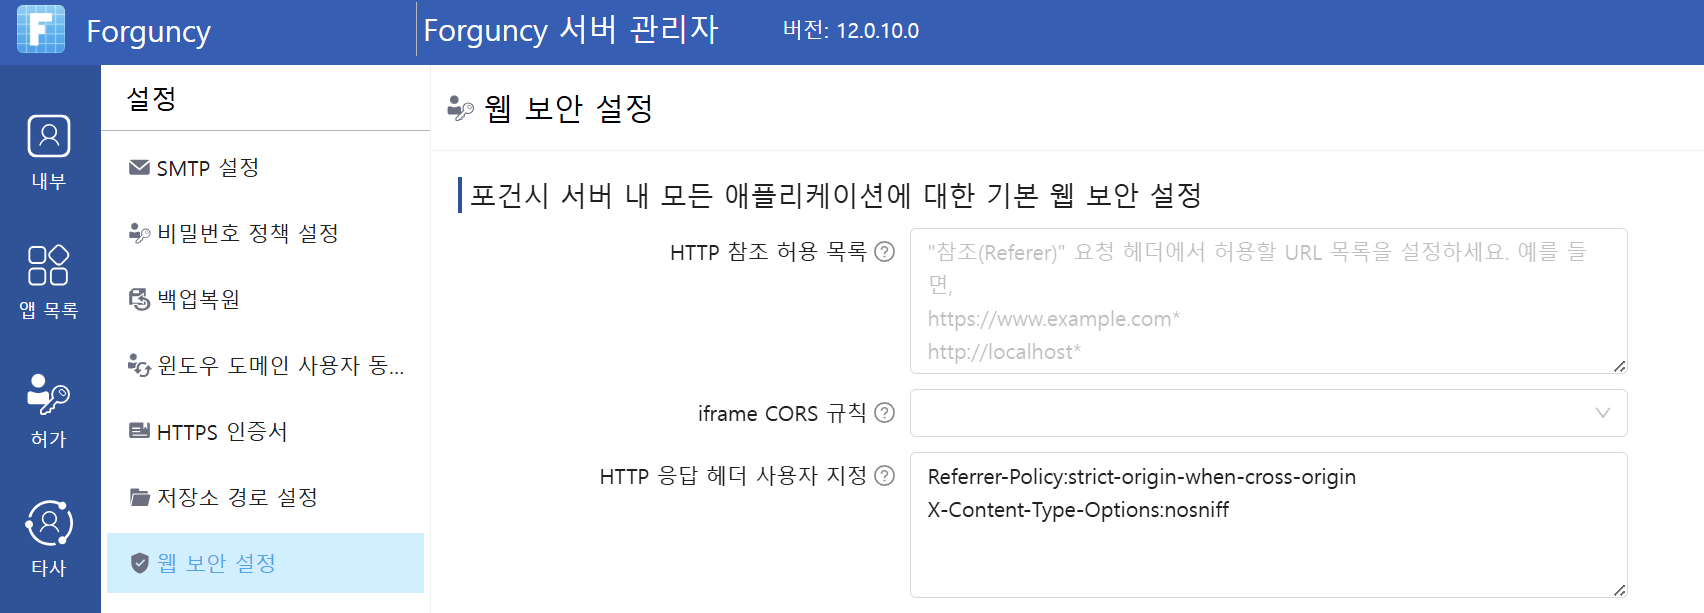
Task: Select the 웹 보안 설정 menu item
Action: 265,563
